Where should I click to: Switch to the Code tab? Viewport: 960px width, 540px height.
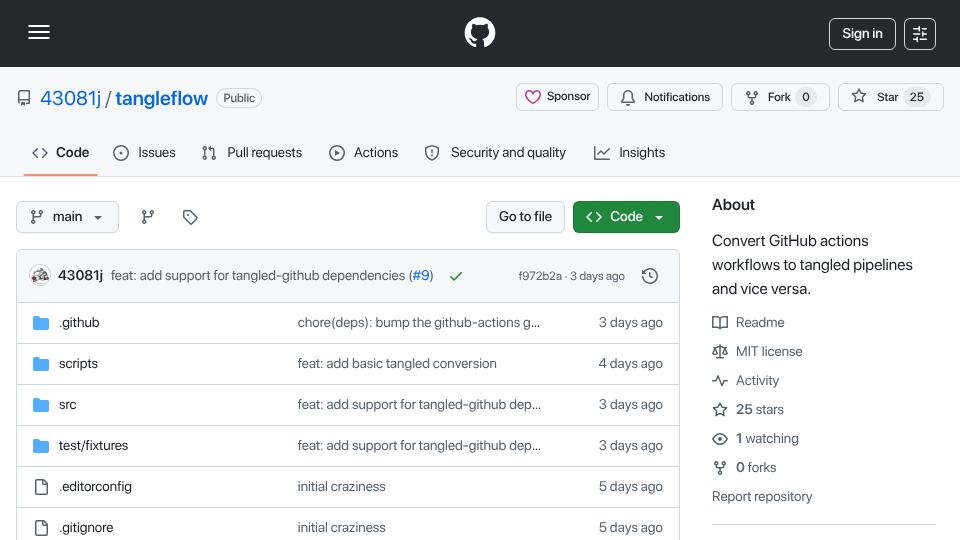tap(61, 152)
